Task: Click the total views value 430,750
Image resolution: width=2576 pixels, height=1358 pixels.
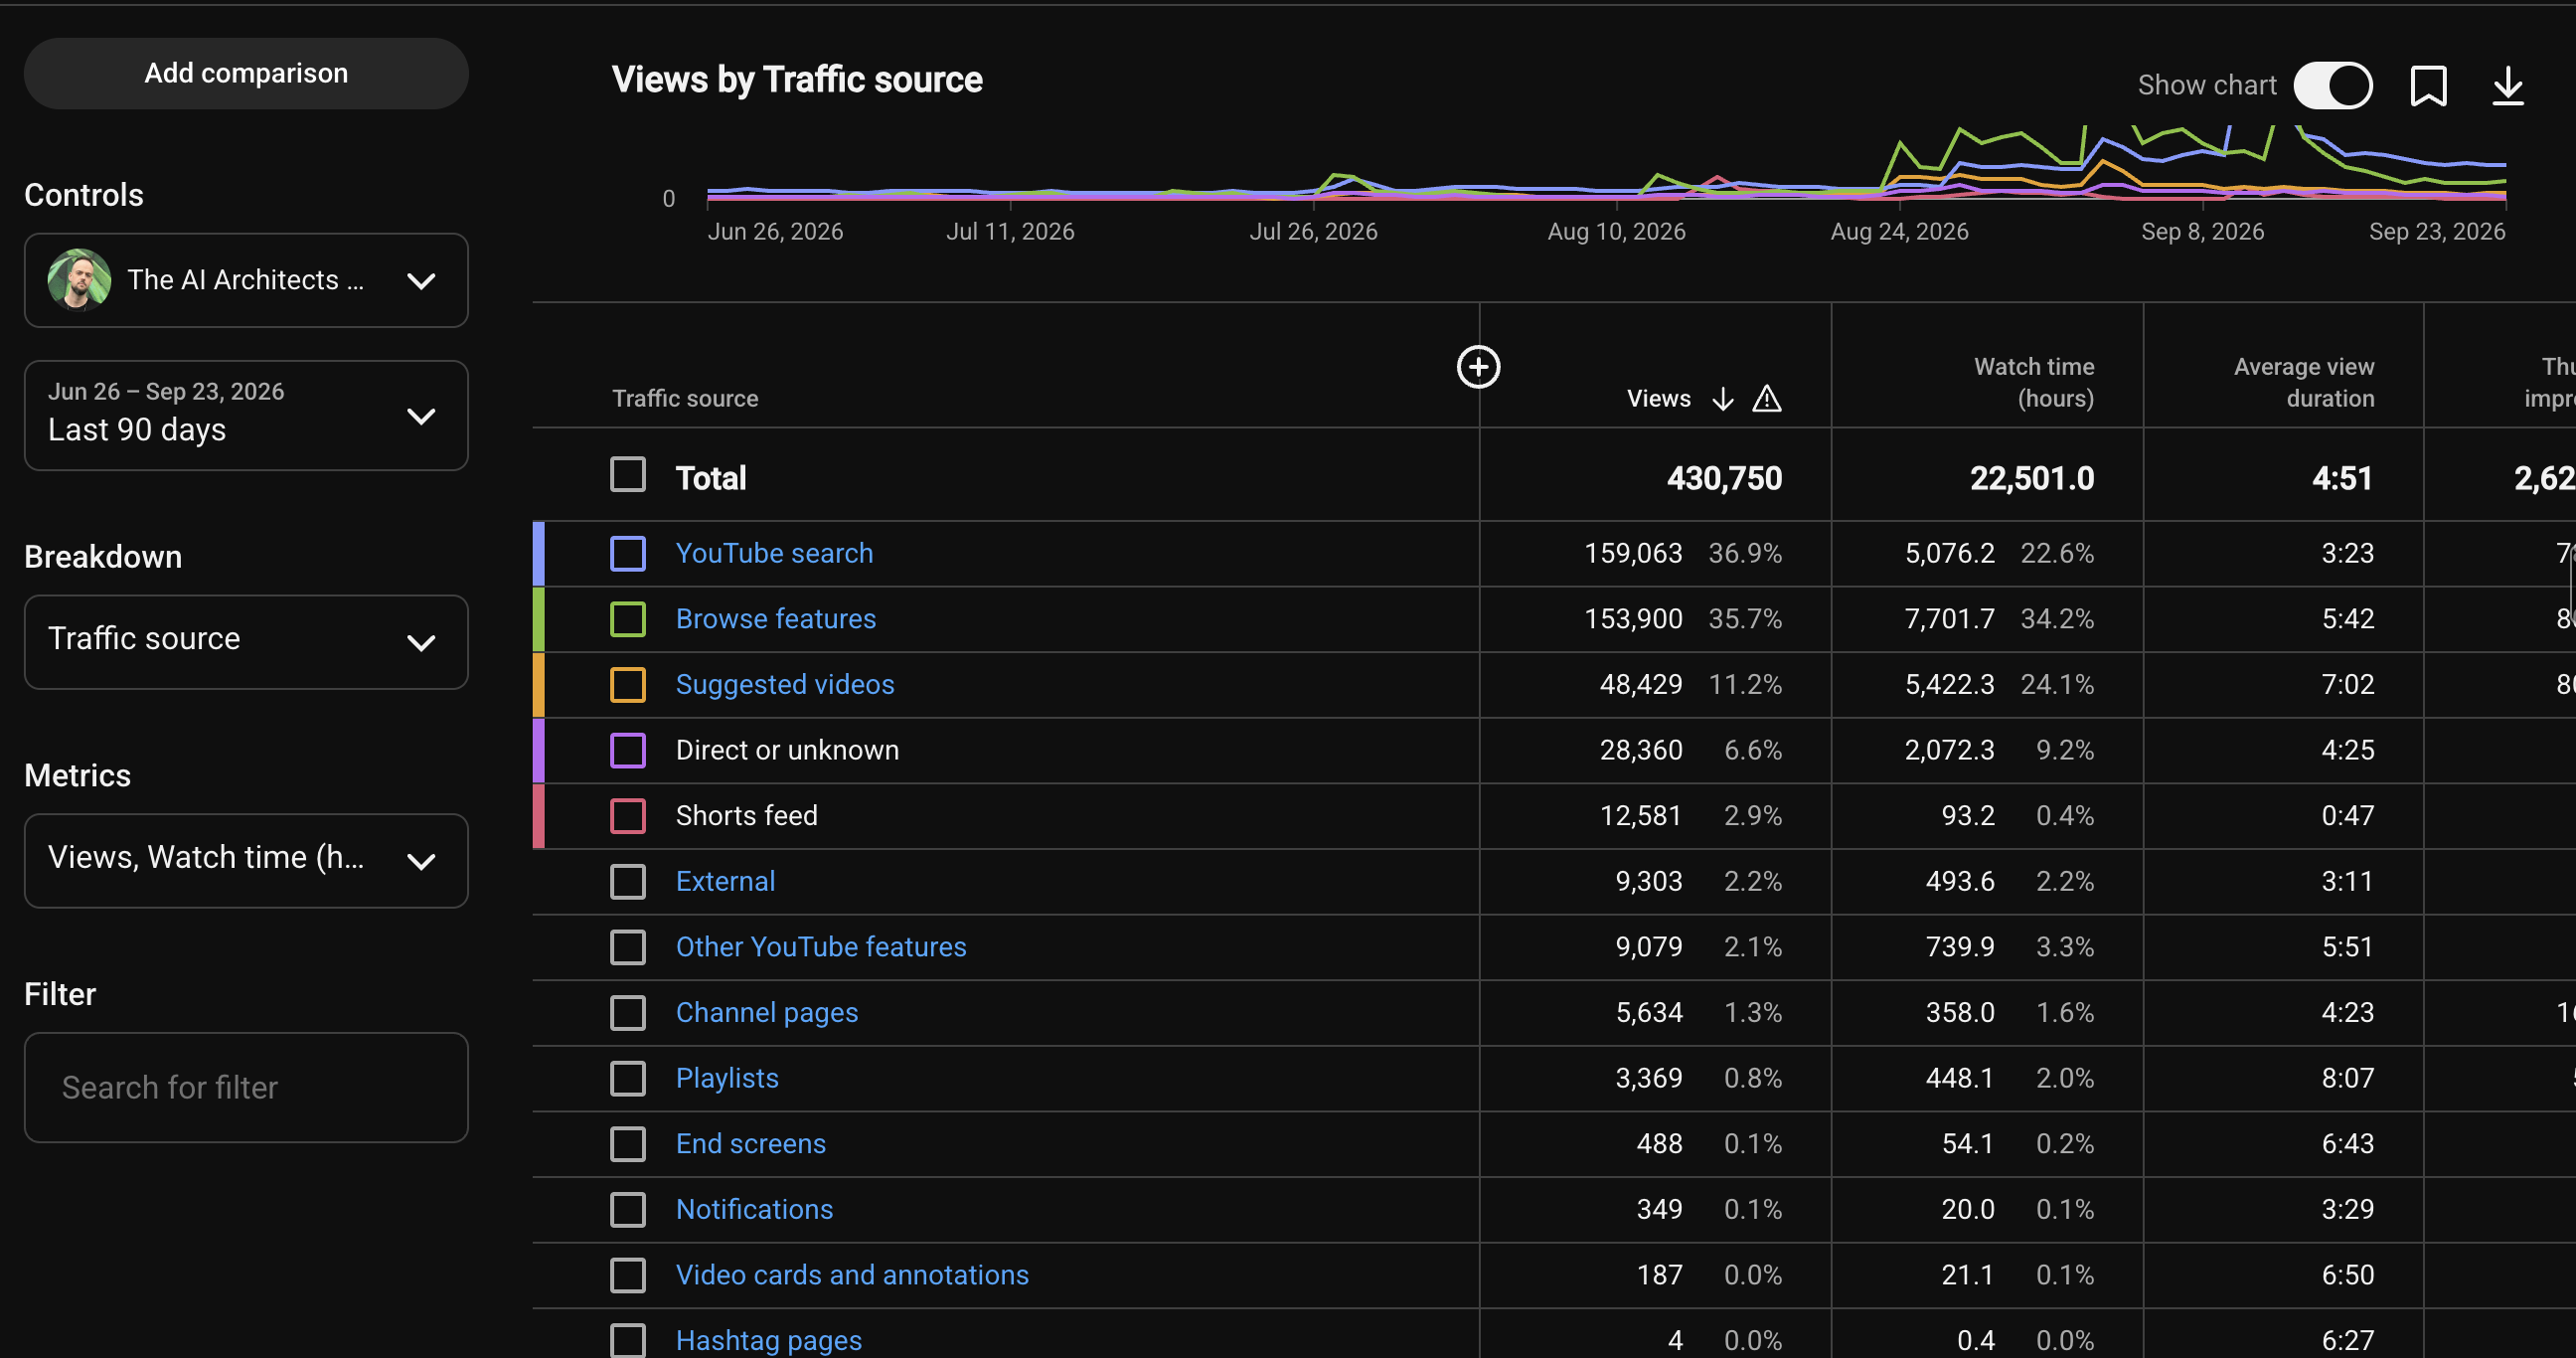Action: pyautogui.click(x=1724, y=478)
